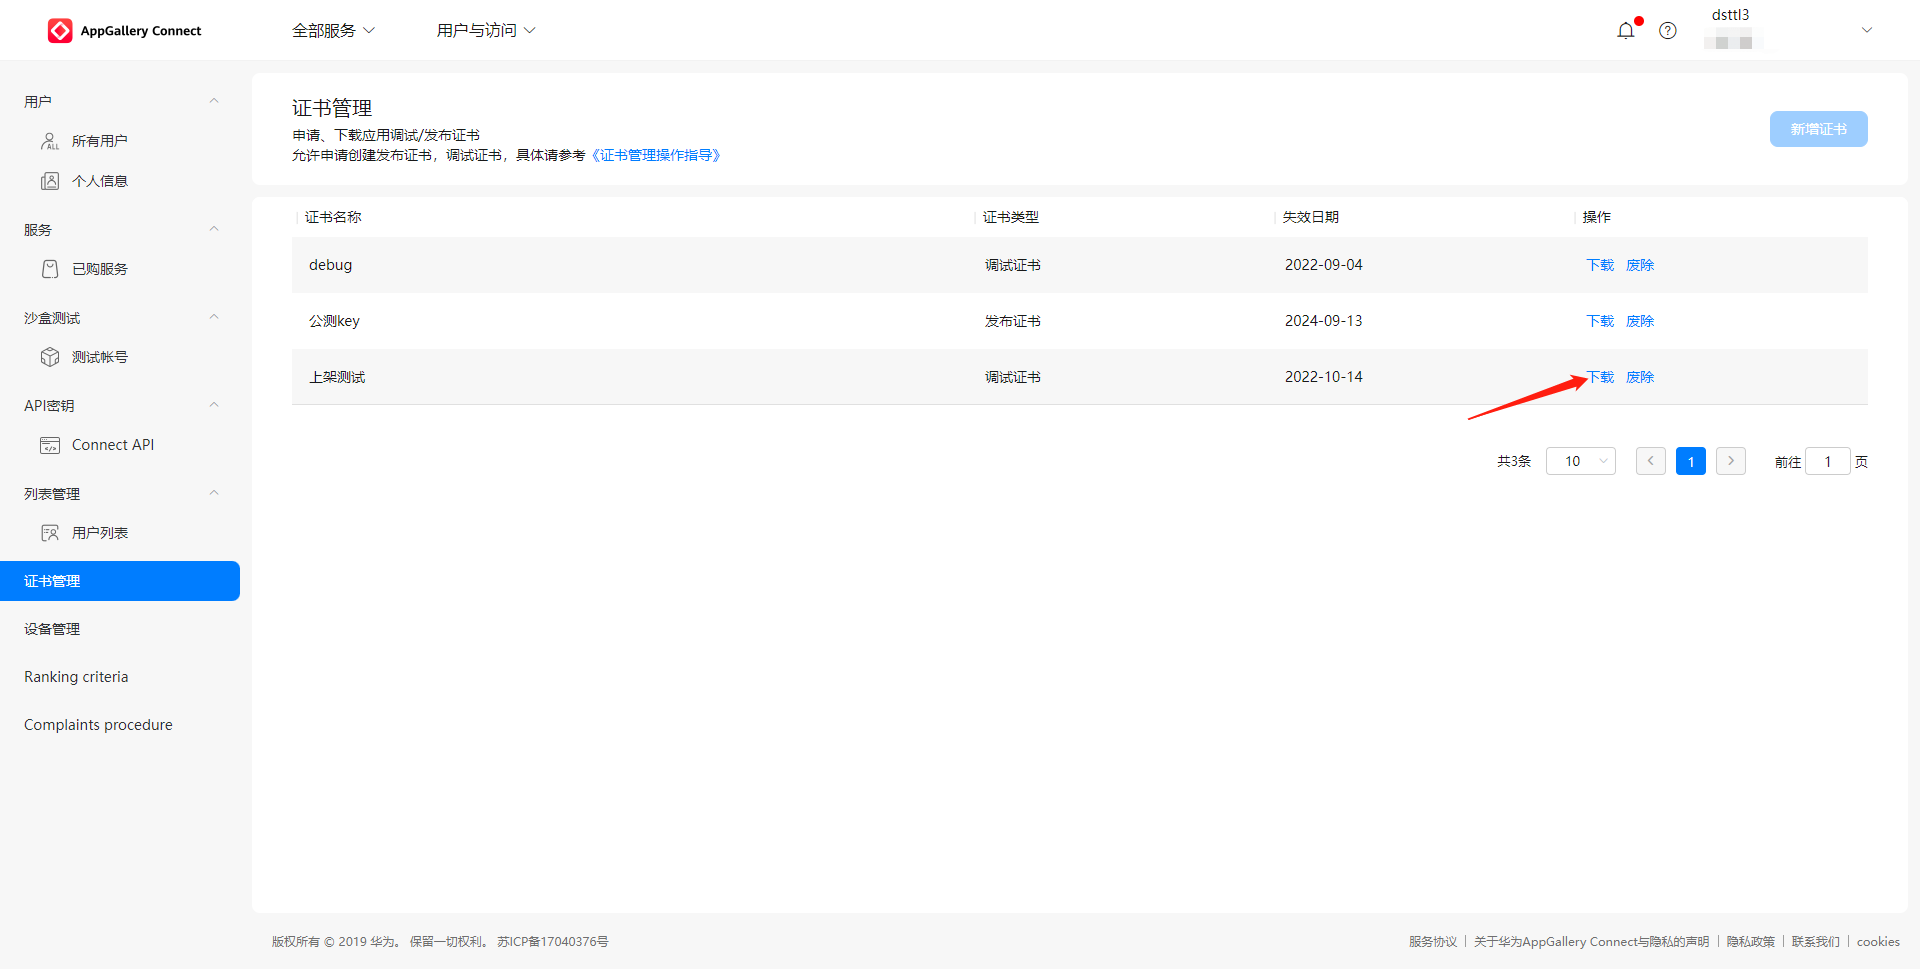Open Complaints procedure in the sidebar
The height and width of the screenshot is (969, 1920).
[x=98, y=725]
